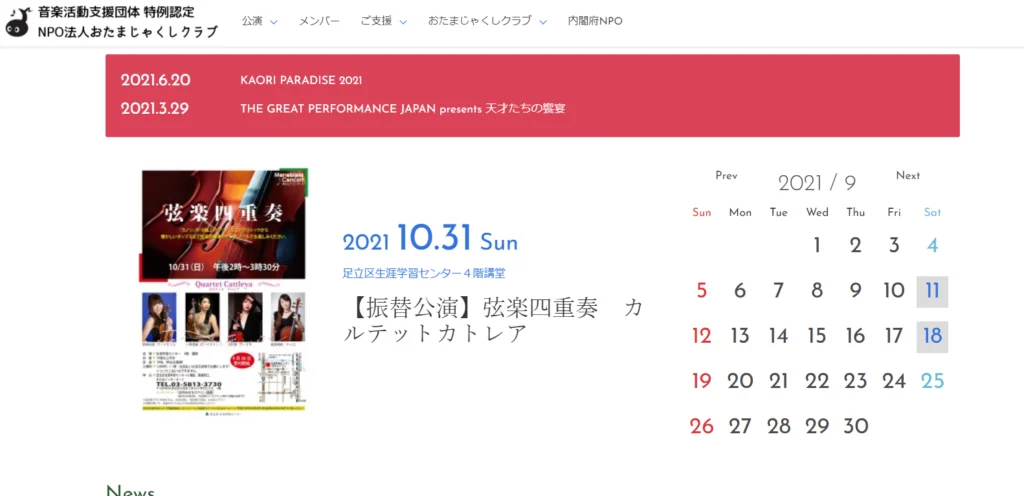Click the 2021 / 9 calendar heading
This screenshot has width=1024, height=496.
point(817,183)
